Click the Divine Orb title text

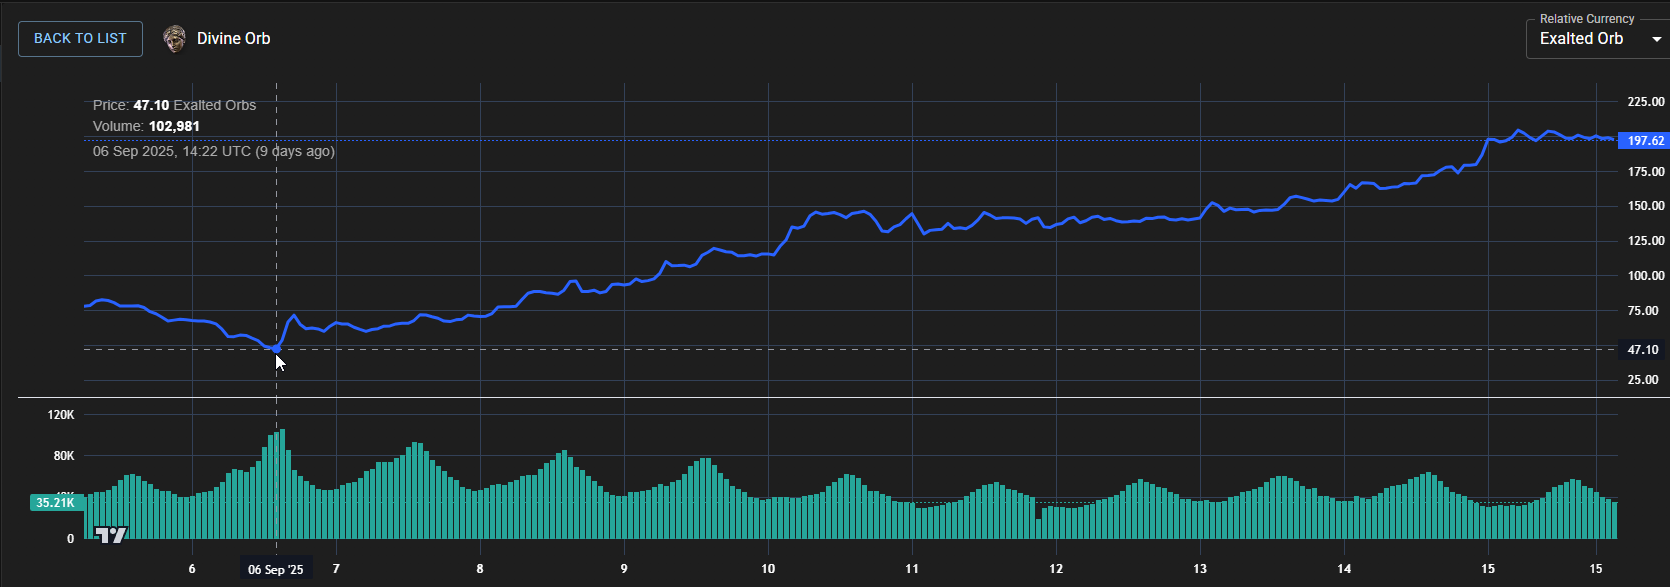[x=234, y=39]
